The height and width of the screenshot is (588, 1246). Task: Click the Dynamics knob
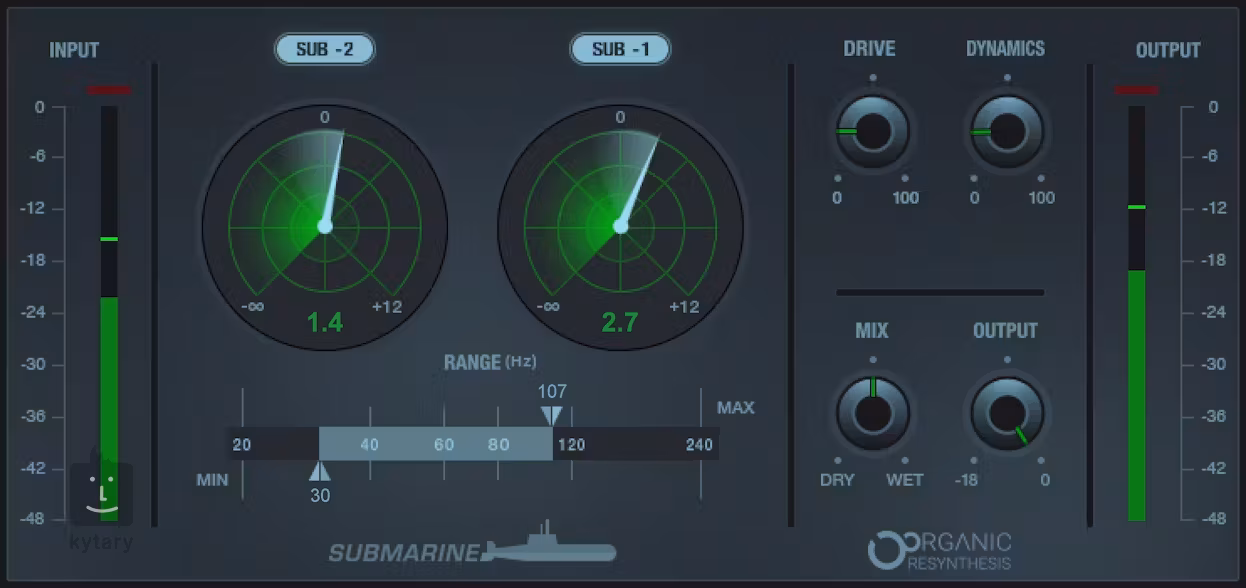[1006, 132]
